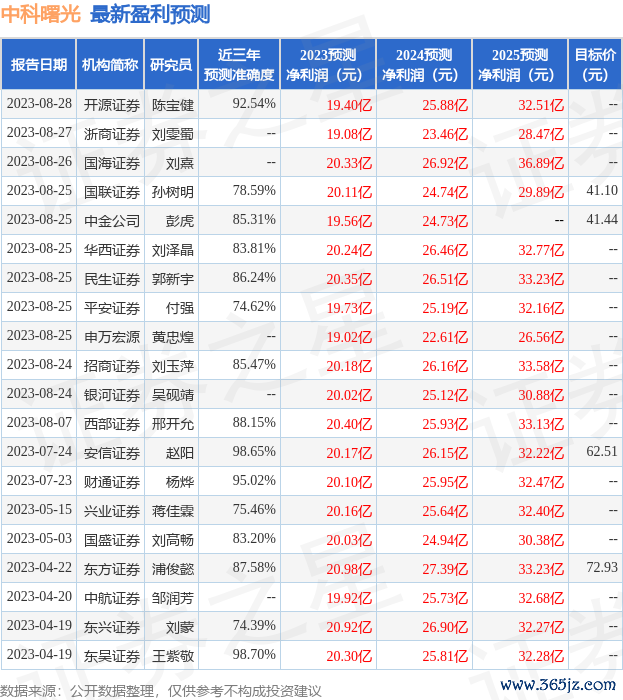Screen dimensions: 623x700
Task: Click the 2023预测净利润 column header
Action: 328,64
